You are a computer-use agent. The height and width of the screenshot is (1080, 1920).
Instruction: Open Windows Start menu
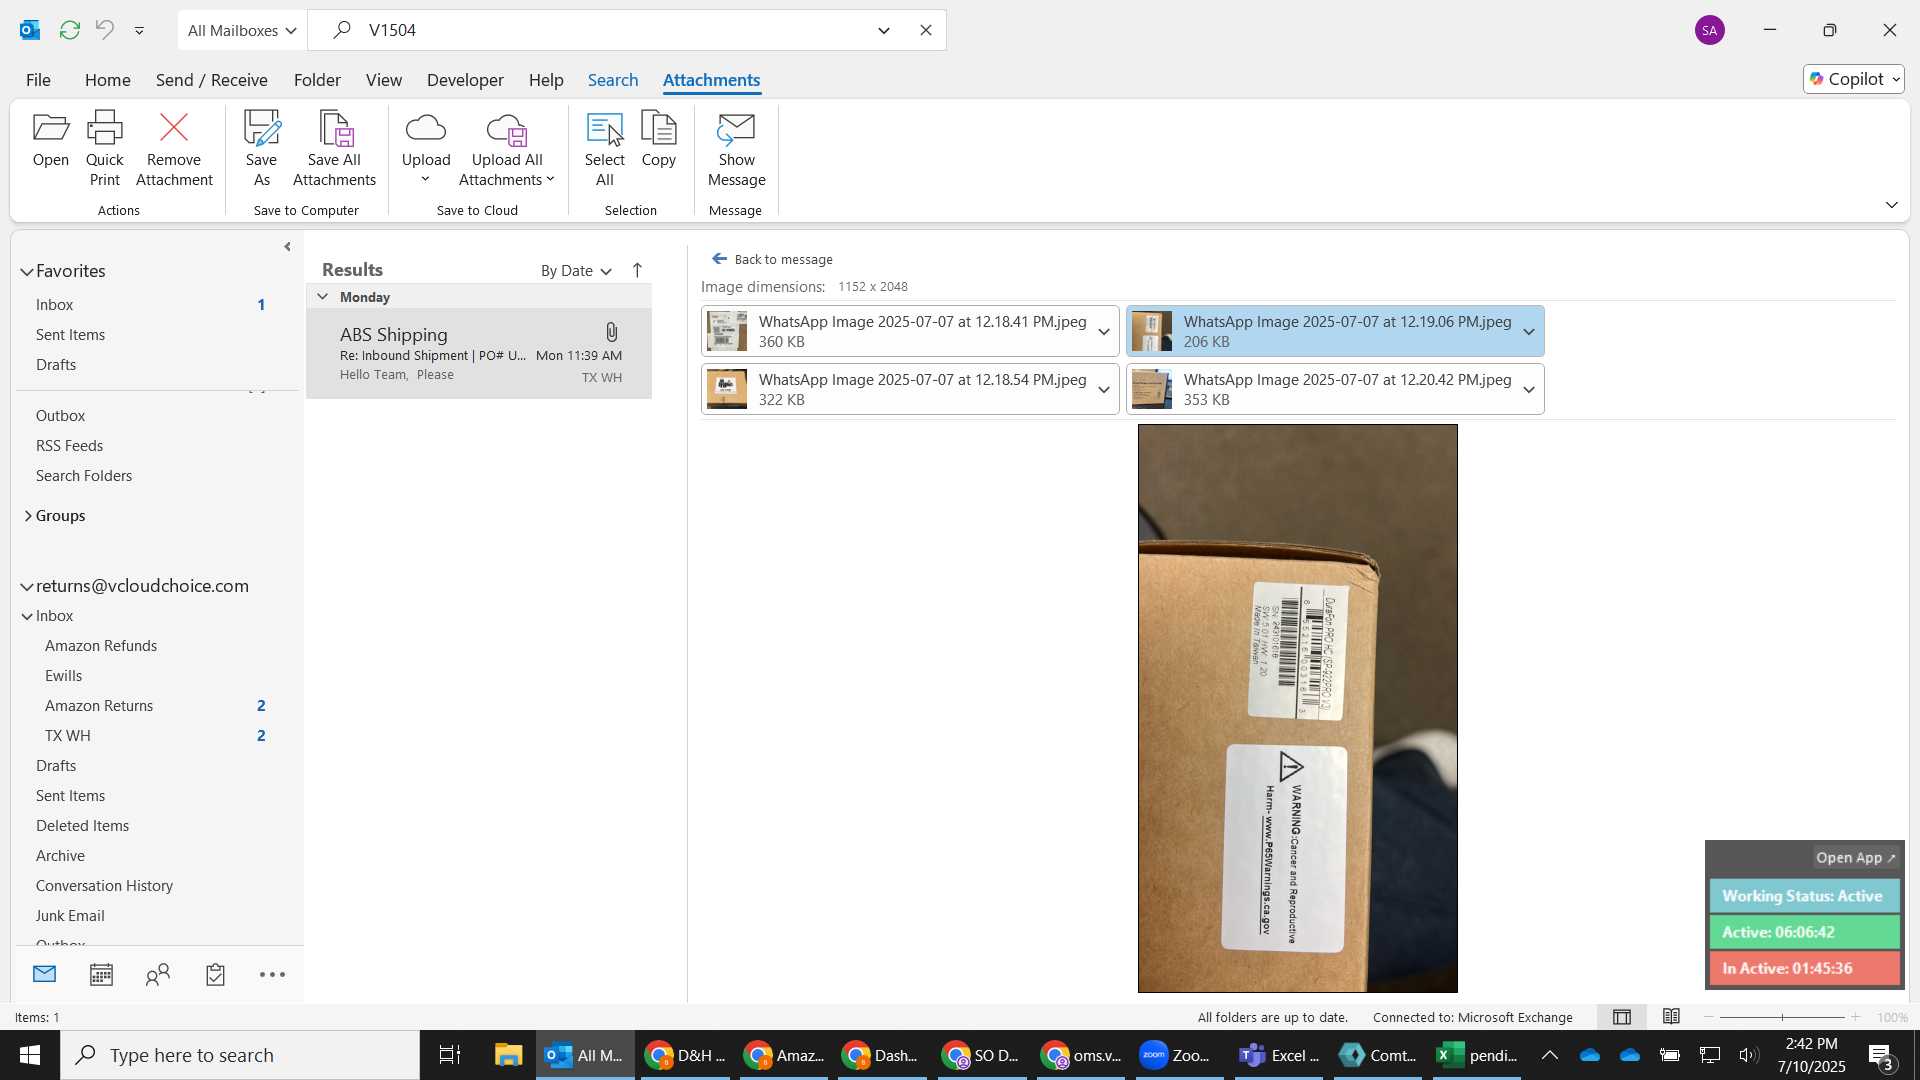pyautogui.click(x=29, y=1055)
